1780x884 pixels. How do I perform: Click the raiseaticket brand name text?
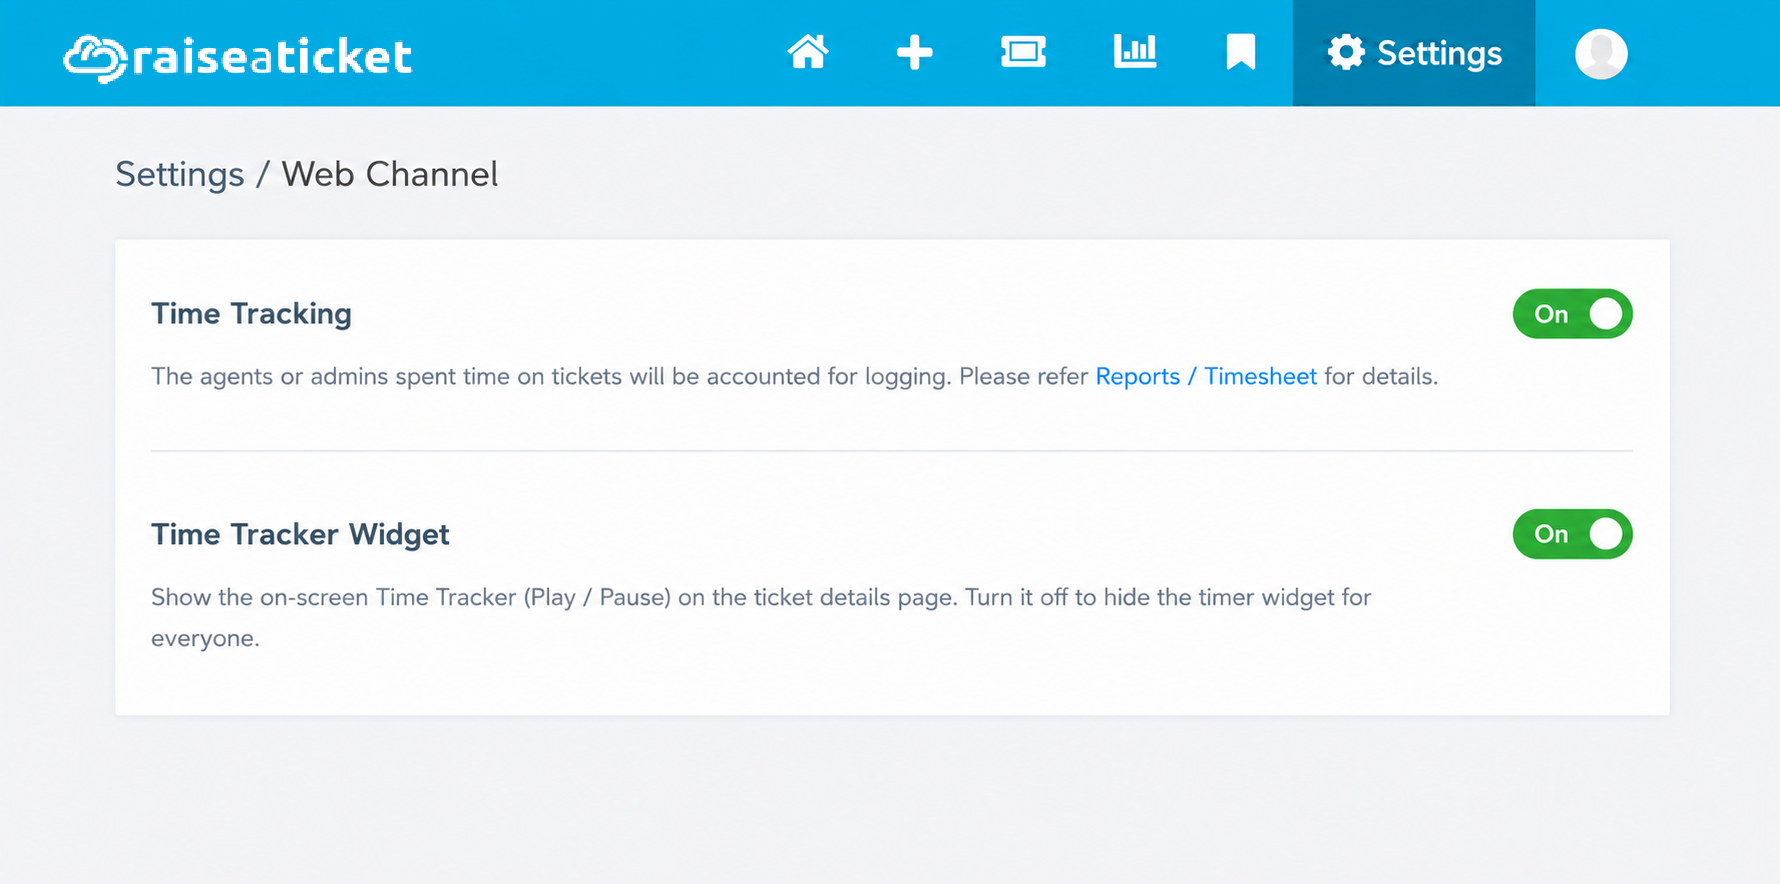(x=272, y=56)
